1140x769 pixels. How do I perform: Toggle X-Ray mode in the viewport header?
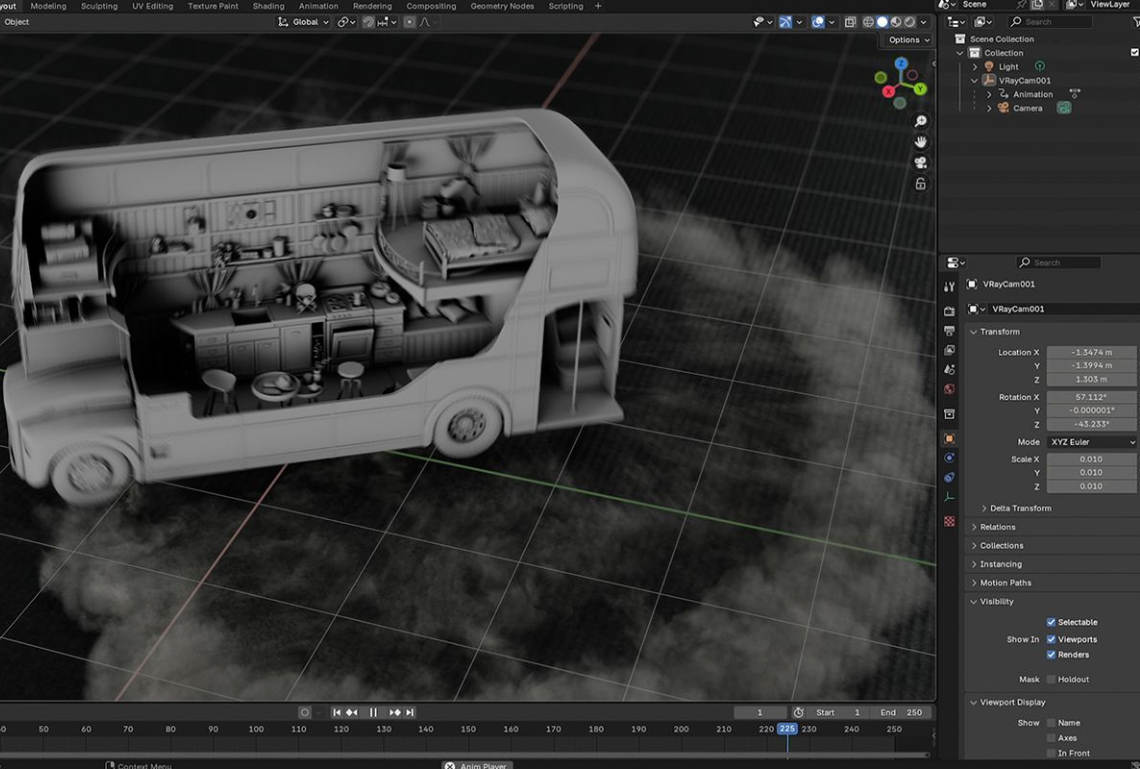tap(850, 21)
